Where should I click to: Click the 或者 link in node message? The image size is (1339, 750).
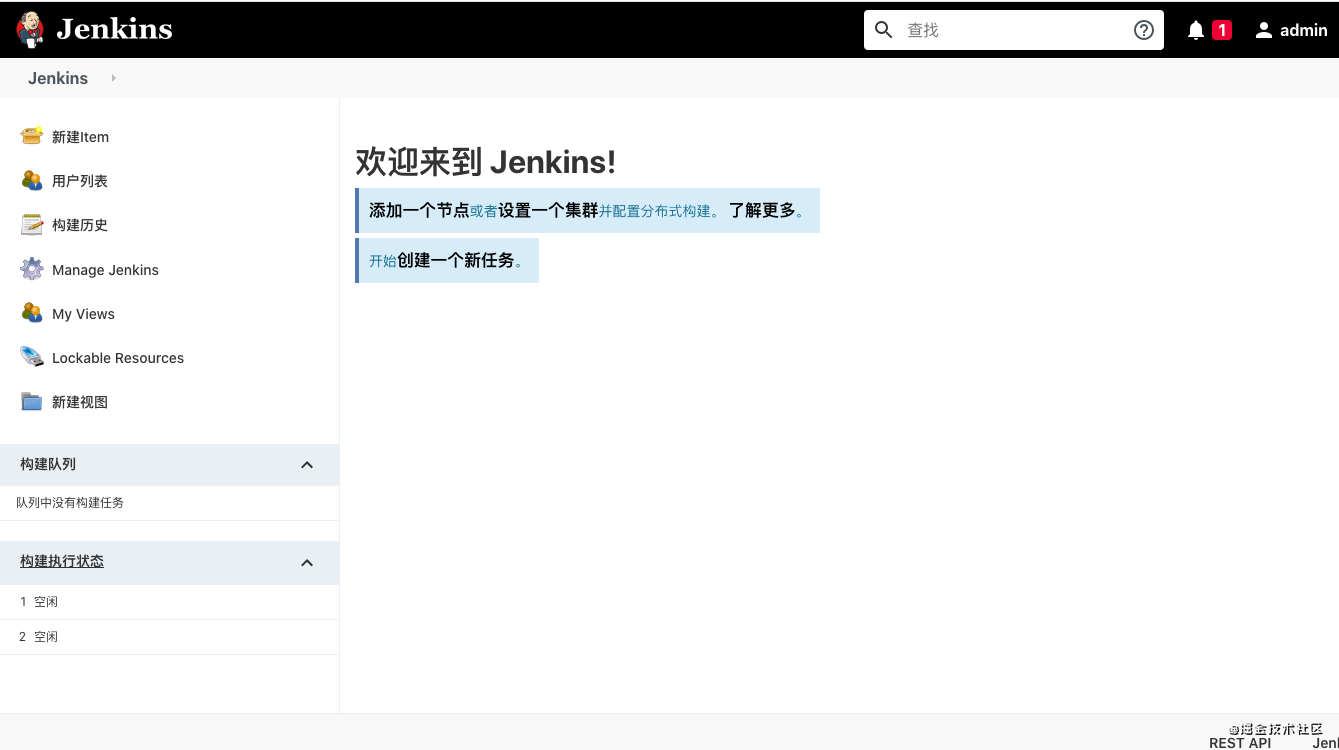[x=484, y=211]
